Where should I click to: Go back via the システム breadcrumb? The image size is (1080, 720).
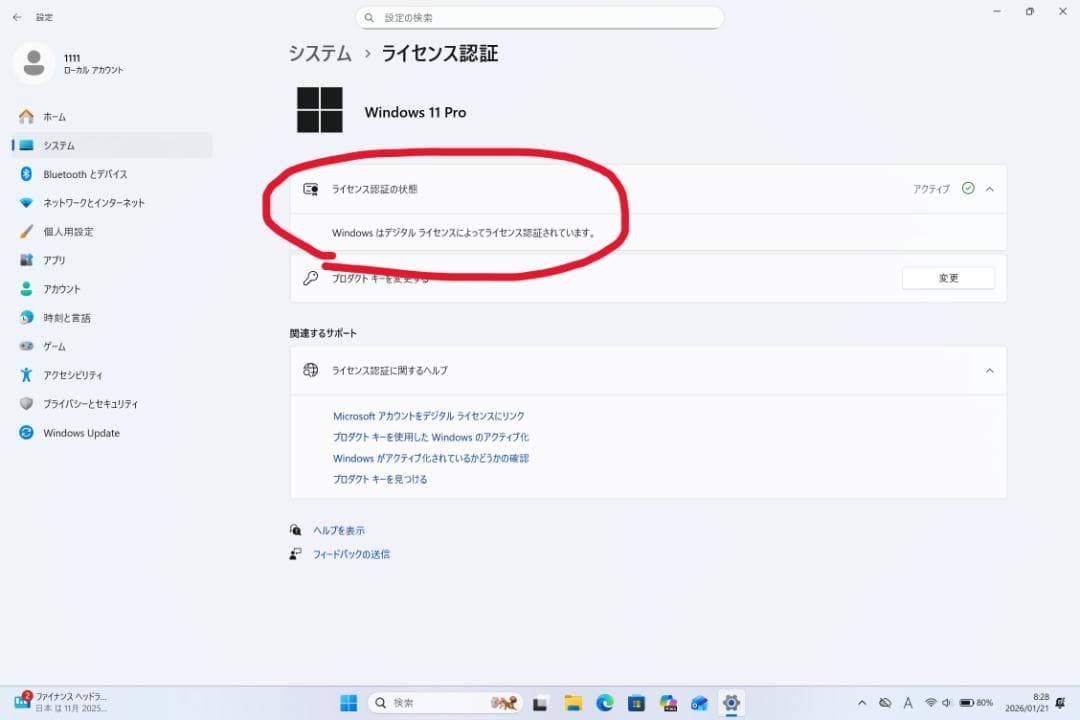(x=318, y=53)
